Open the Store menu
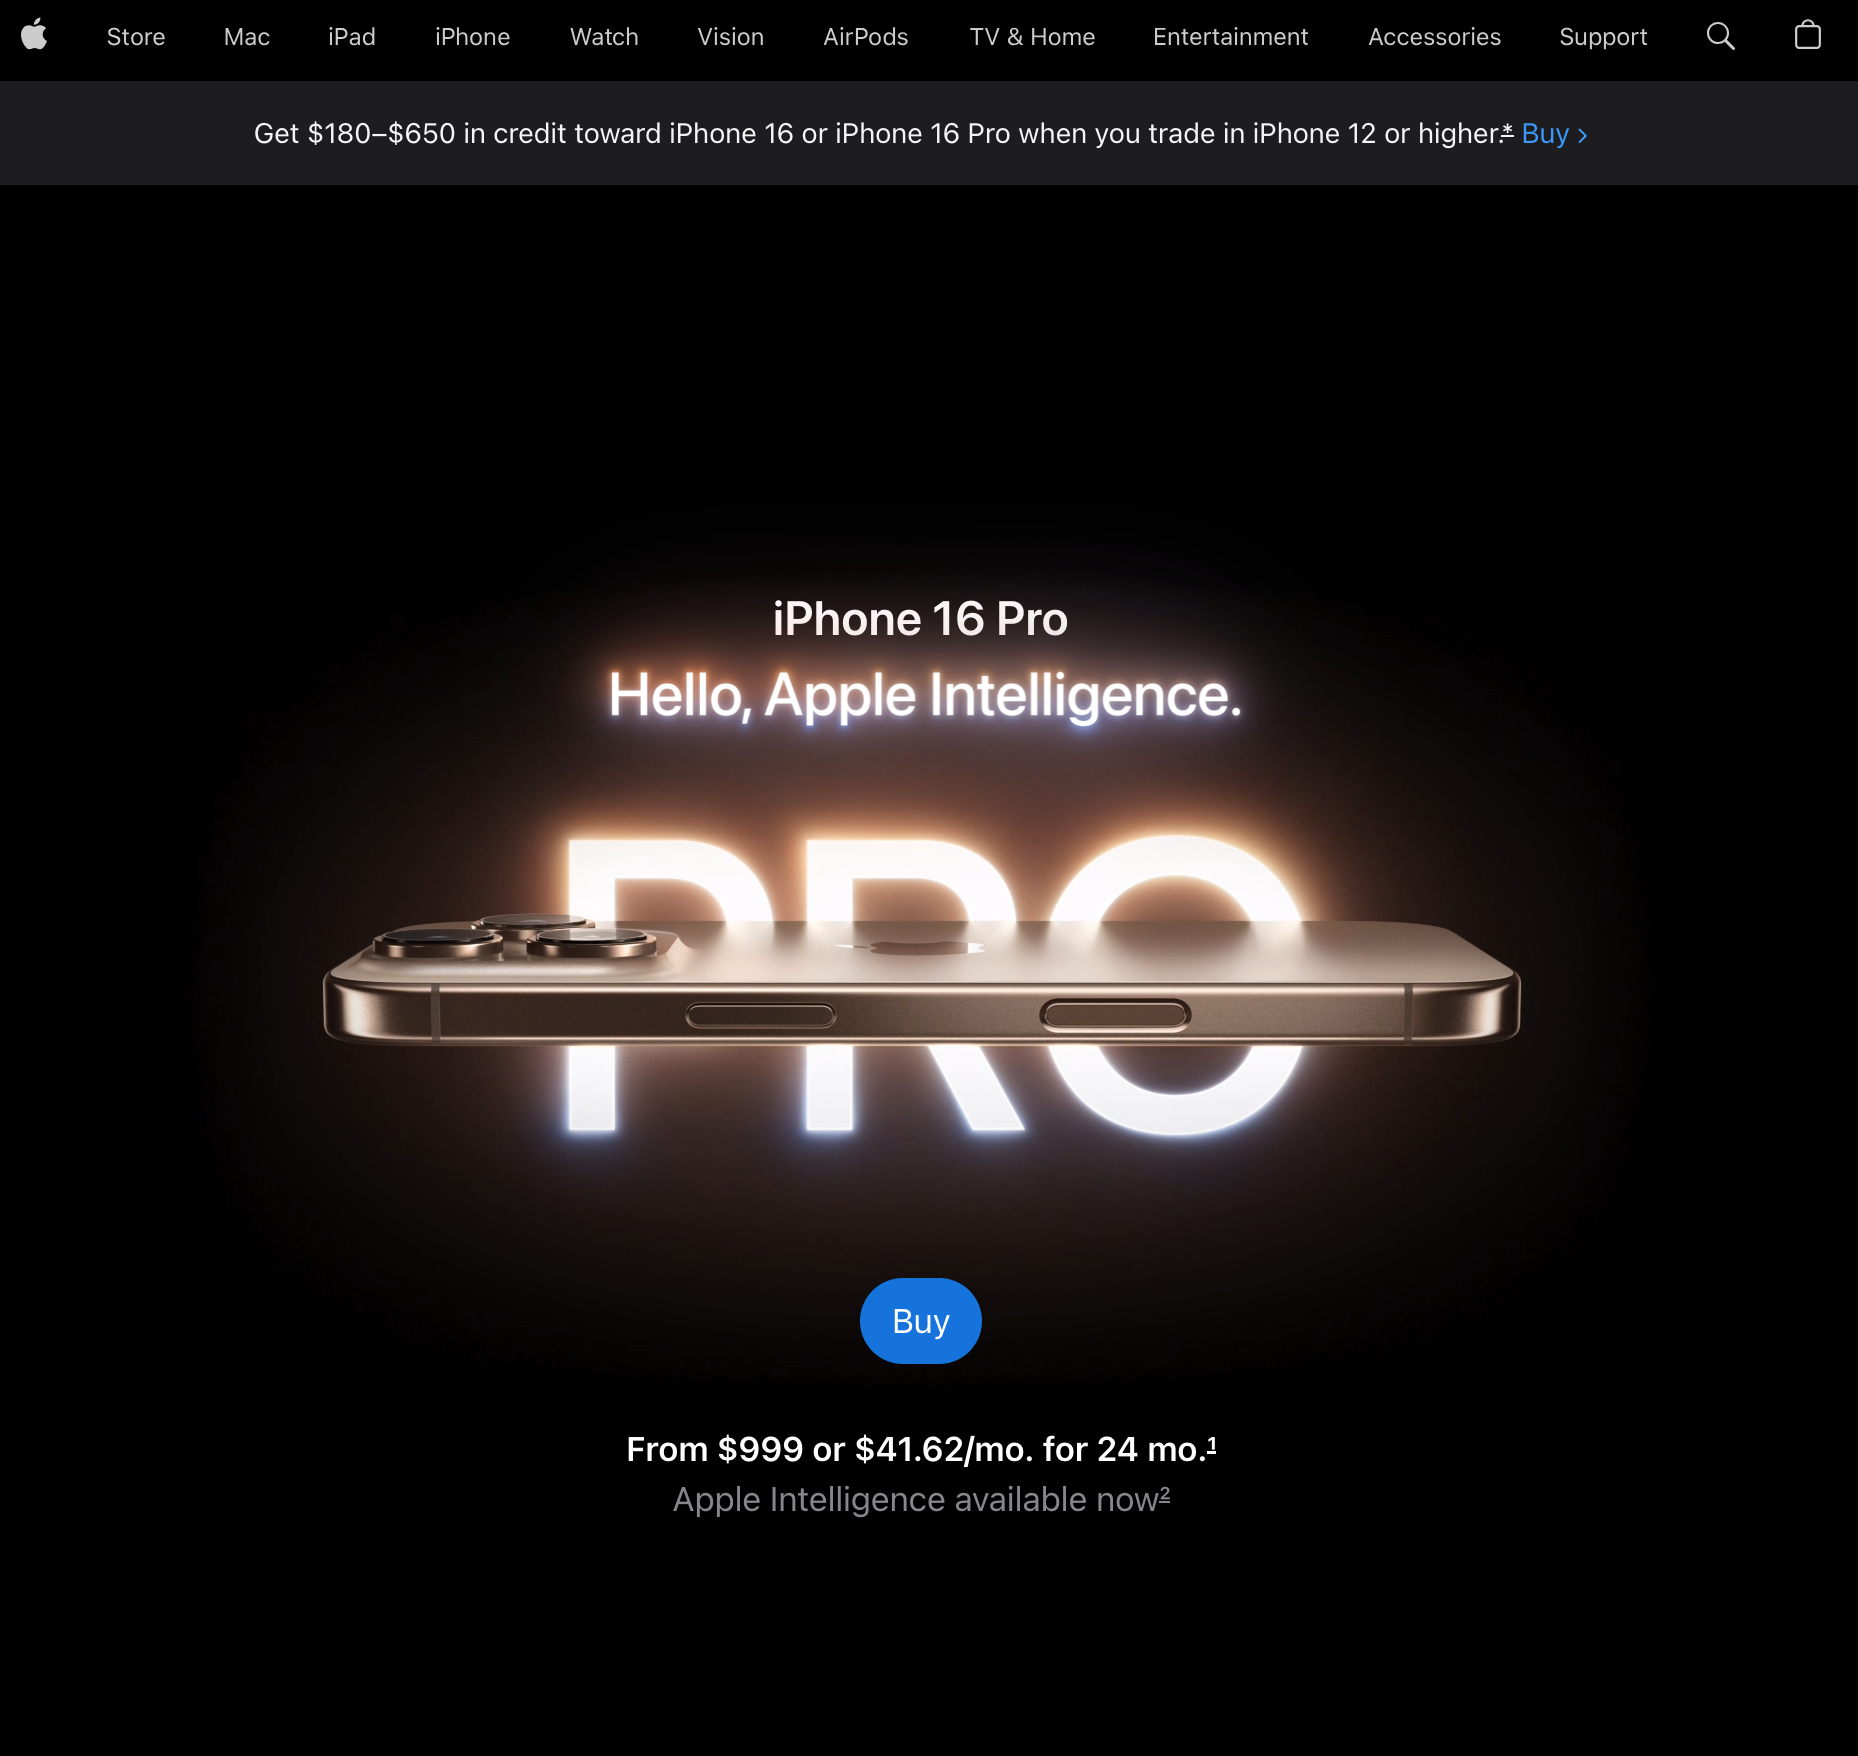Image resolution: width=1858 pixels, height=1756 pixels. (x=135, y=38)
